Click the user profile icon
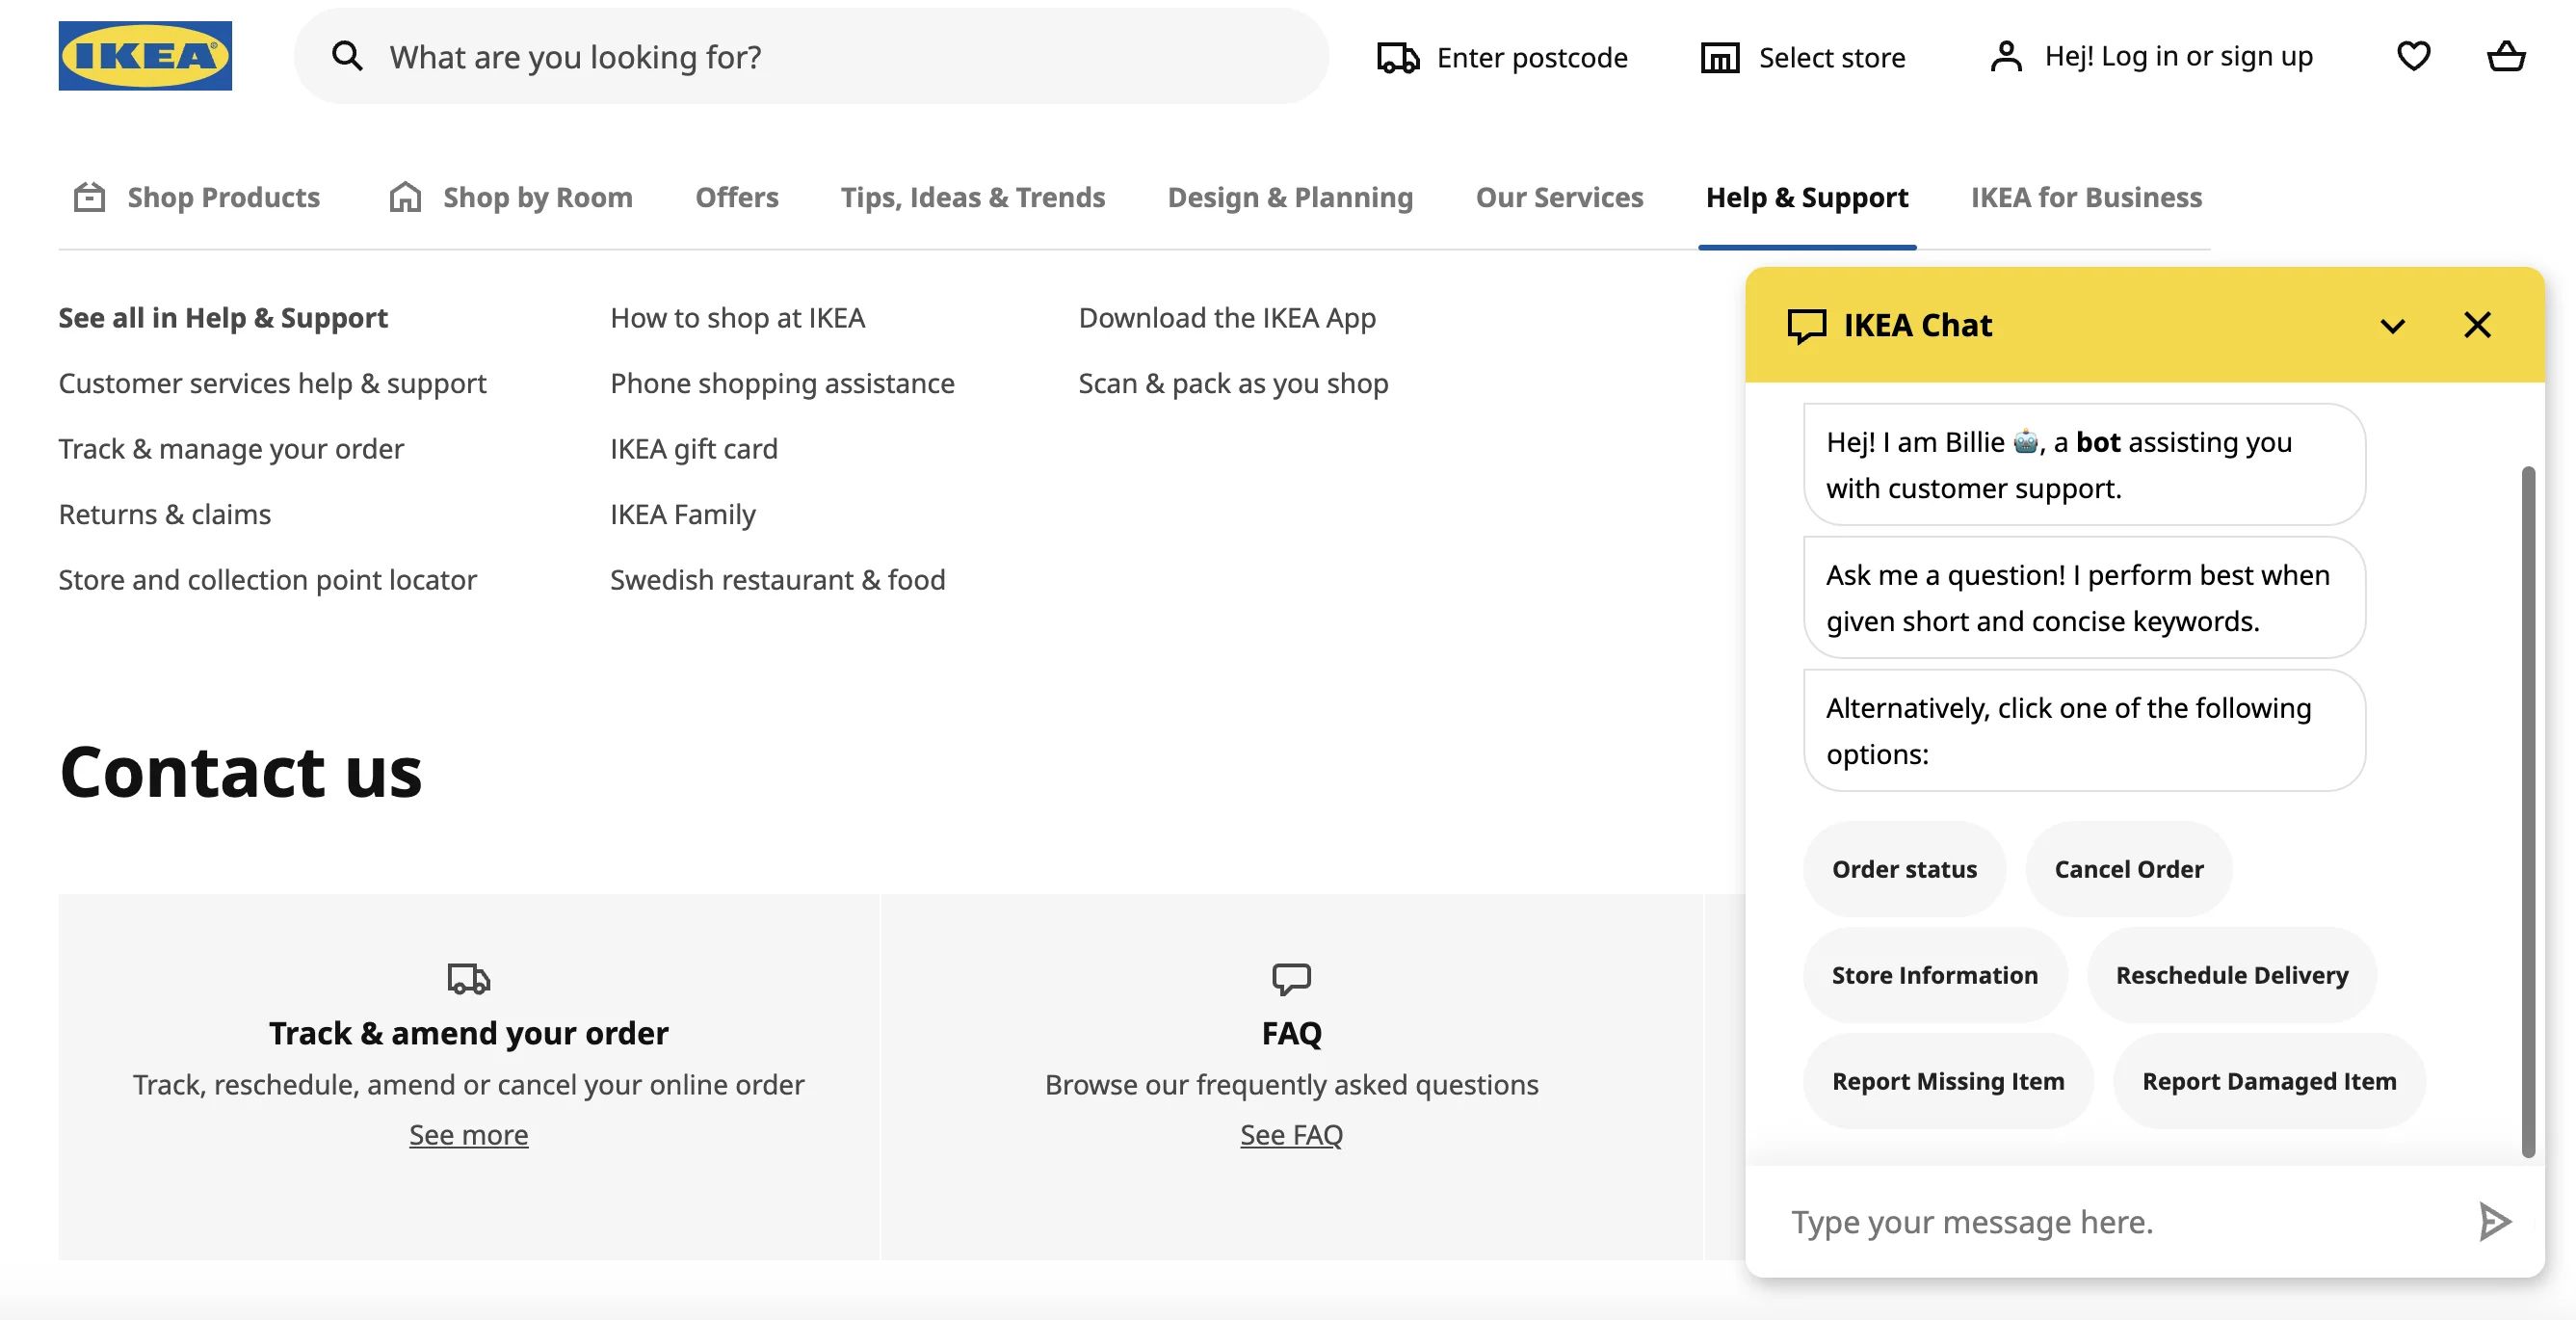The image size is (2576, 1320). (2006, 57)
